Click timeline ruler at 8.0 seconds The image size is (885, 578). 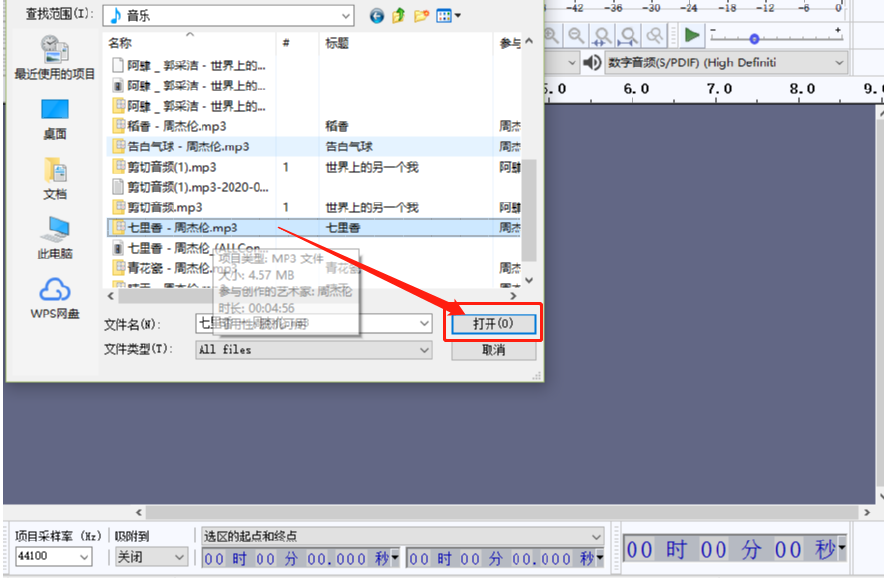click(x=802, y=89)
